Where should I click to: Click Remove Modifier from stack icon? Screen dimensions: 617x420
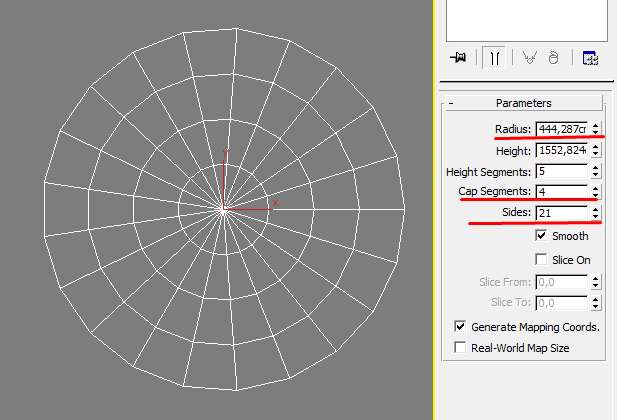point(553,59)
